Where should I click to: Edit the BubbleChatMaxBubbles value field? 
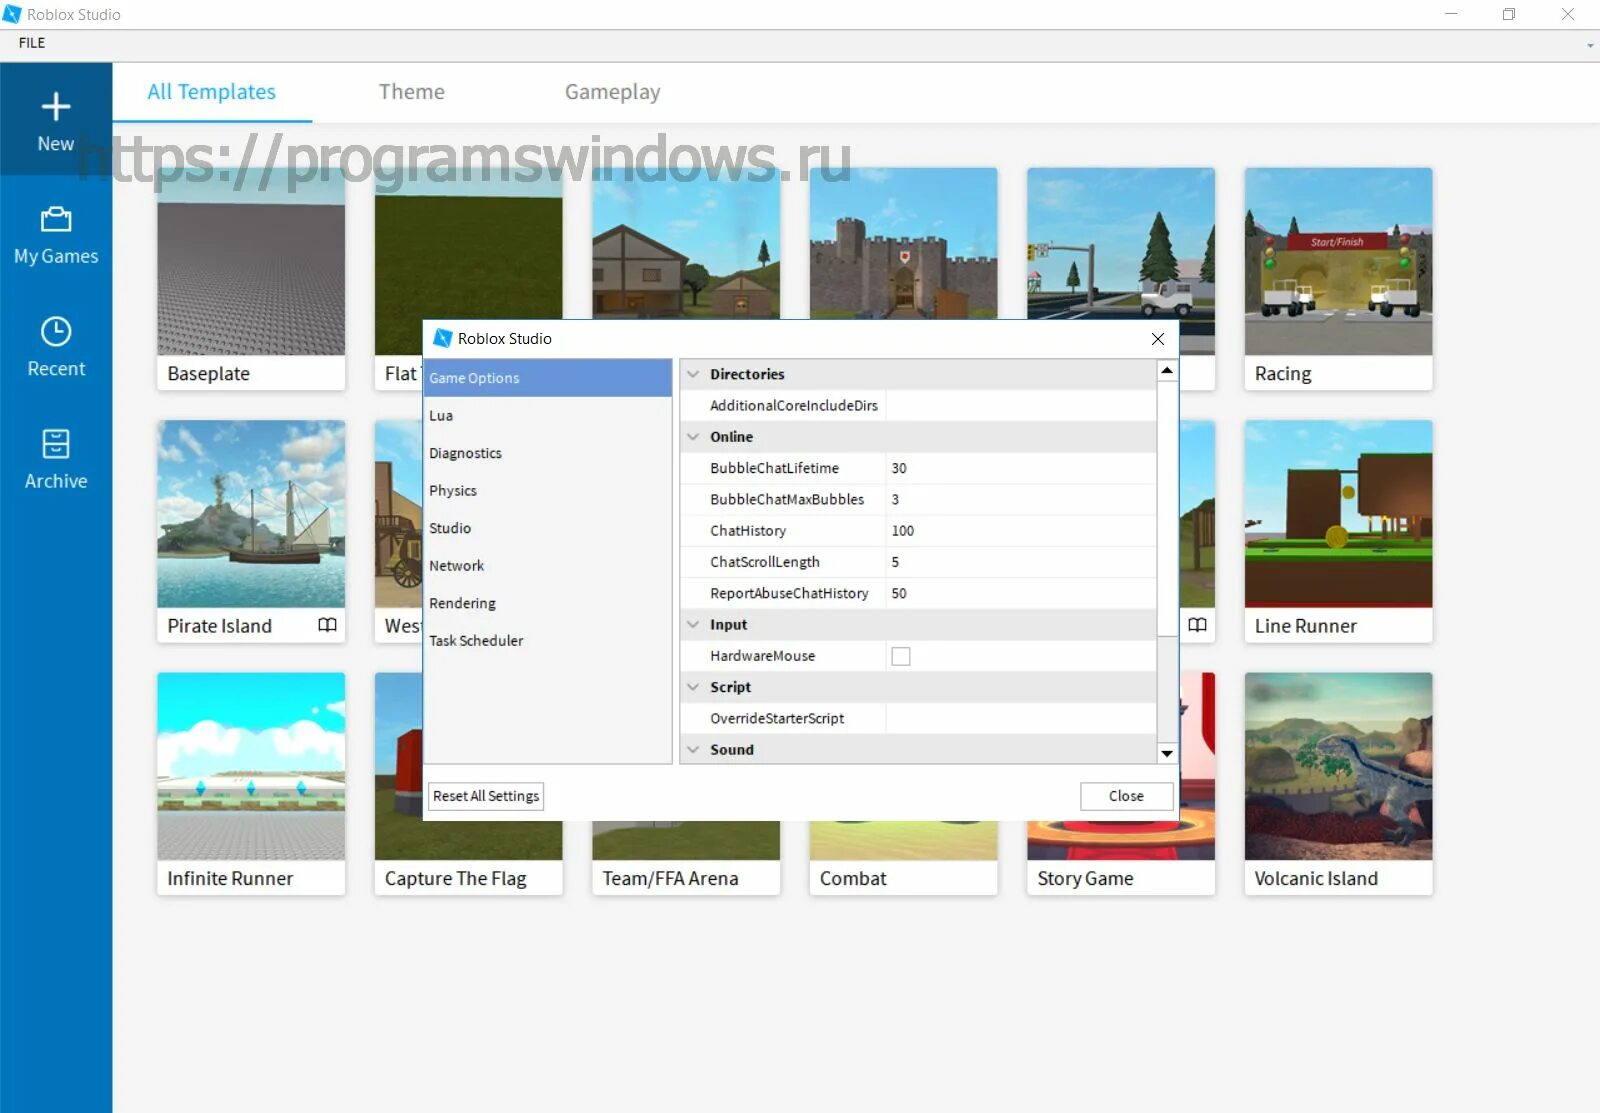point(1020,499)
